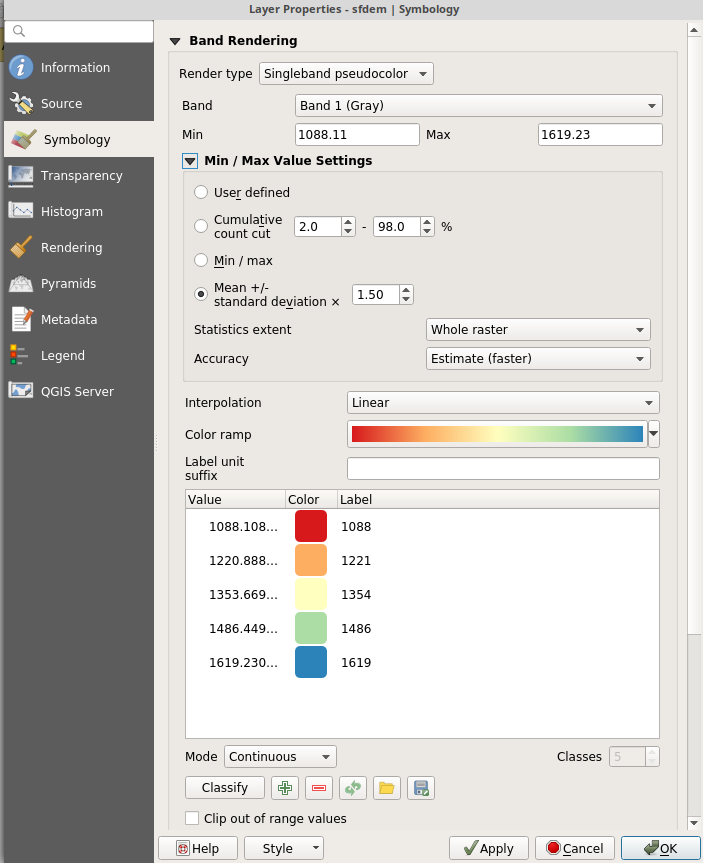Open the Render type dropdown
This screenshot has width=703, height=863.
[x=346, y=74]
